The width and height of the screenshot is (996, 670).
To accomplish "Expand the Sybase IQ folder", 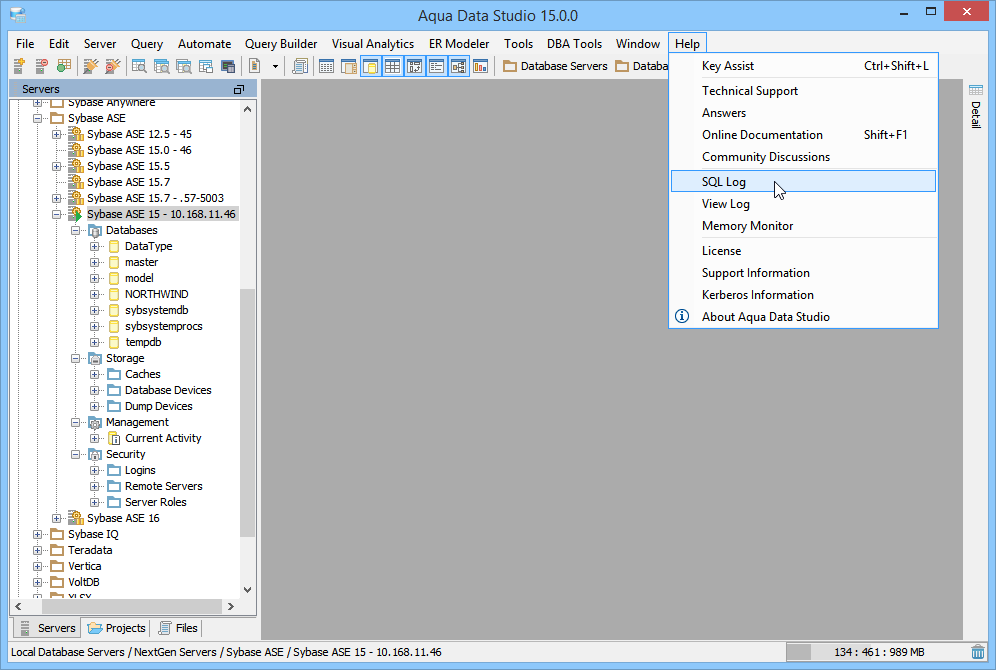I will pos(37,534).
